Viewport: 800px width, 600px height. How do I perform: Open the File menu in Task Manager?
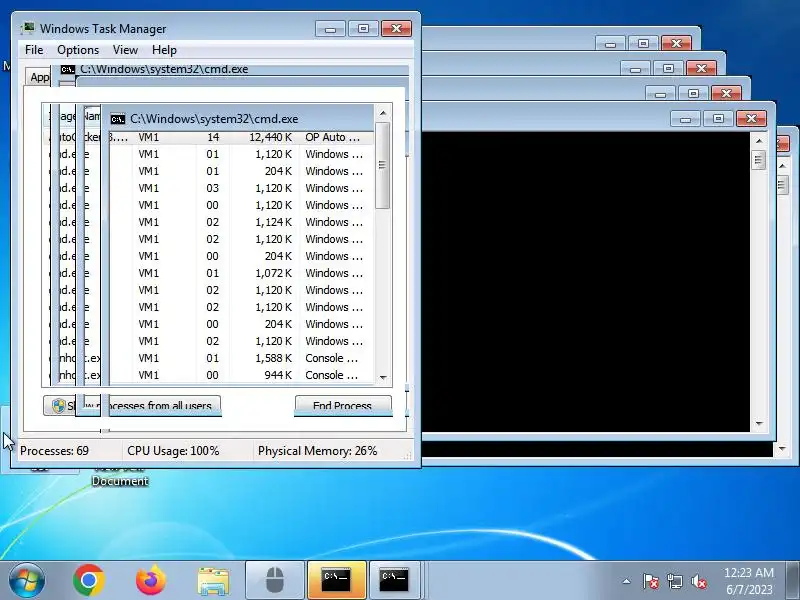(x=34, y=50)
